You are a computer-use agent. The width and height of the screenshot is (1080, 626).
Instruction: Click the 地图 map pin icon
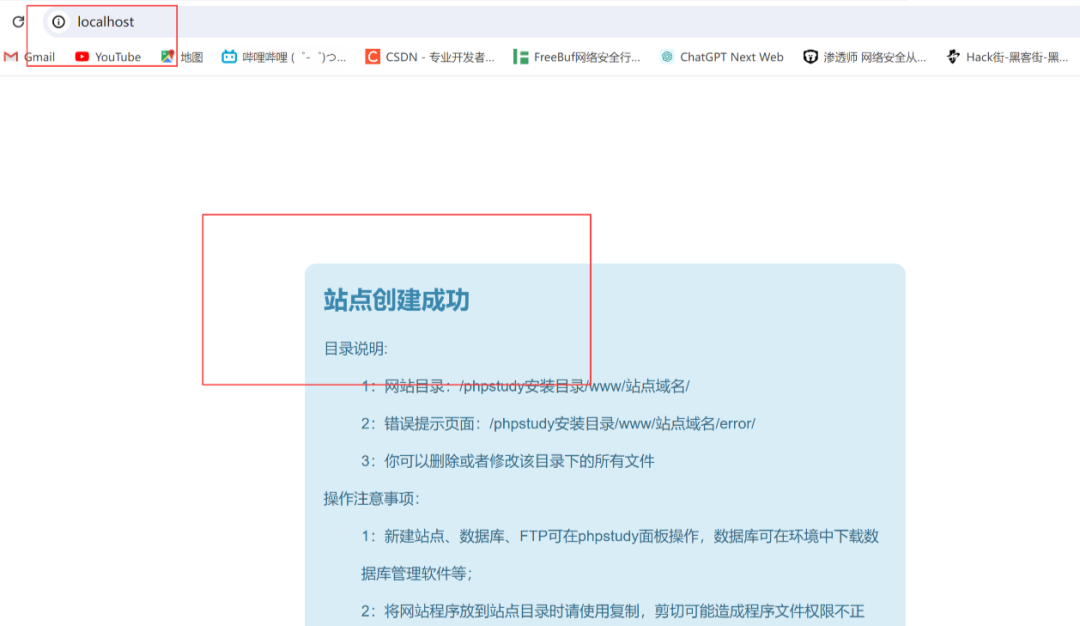coord(168,56)
